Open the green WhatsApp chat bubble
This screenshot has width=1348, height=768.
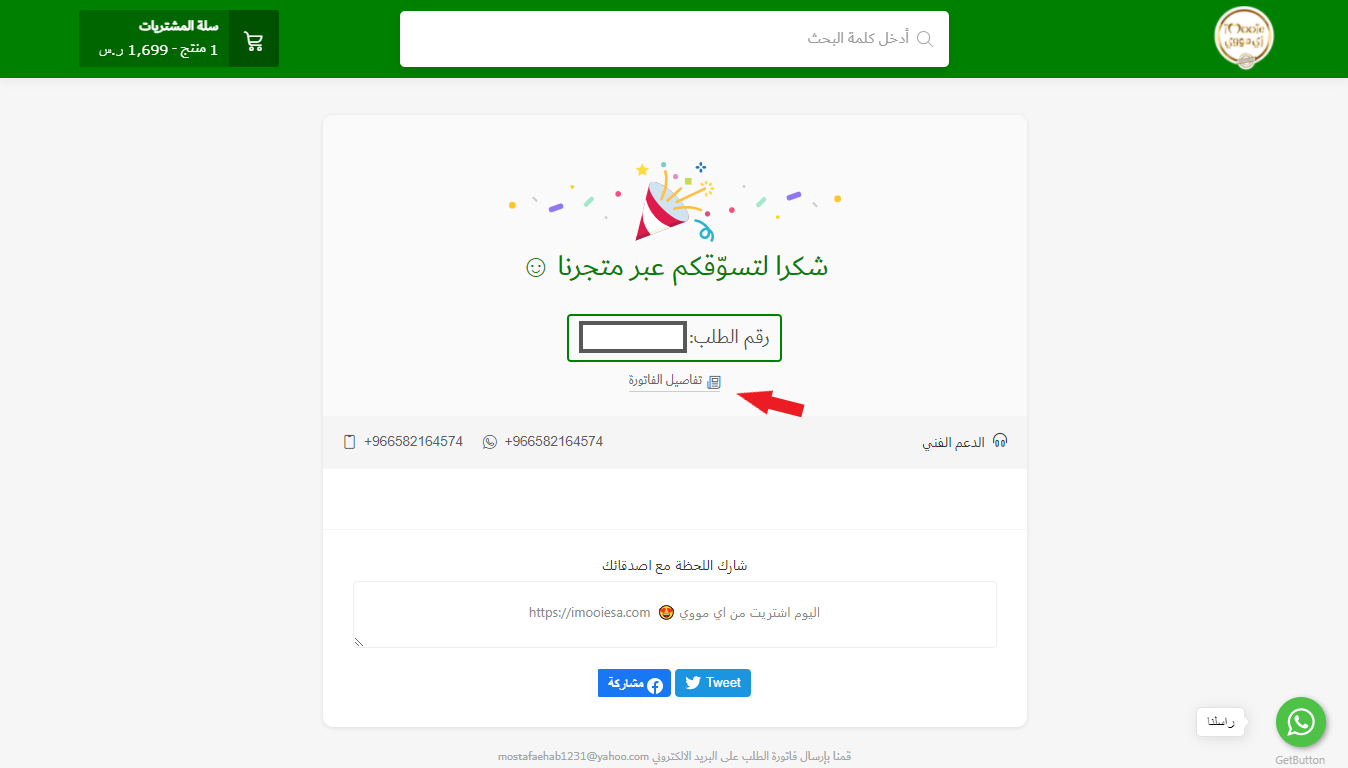[x=1301, y=722]
